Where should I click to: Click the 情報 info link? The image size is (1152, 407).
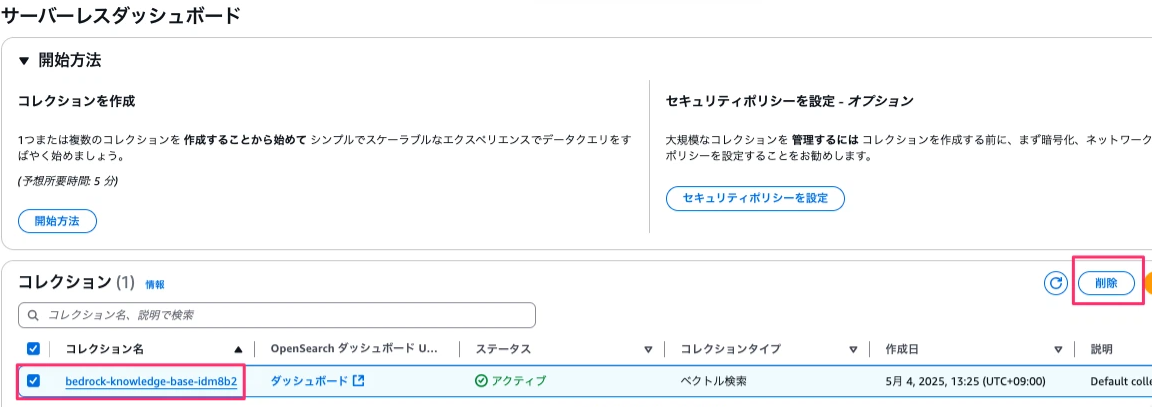[155, 284]
